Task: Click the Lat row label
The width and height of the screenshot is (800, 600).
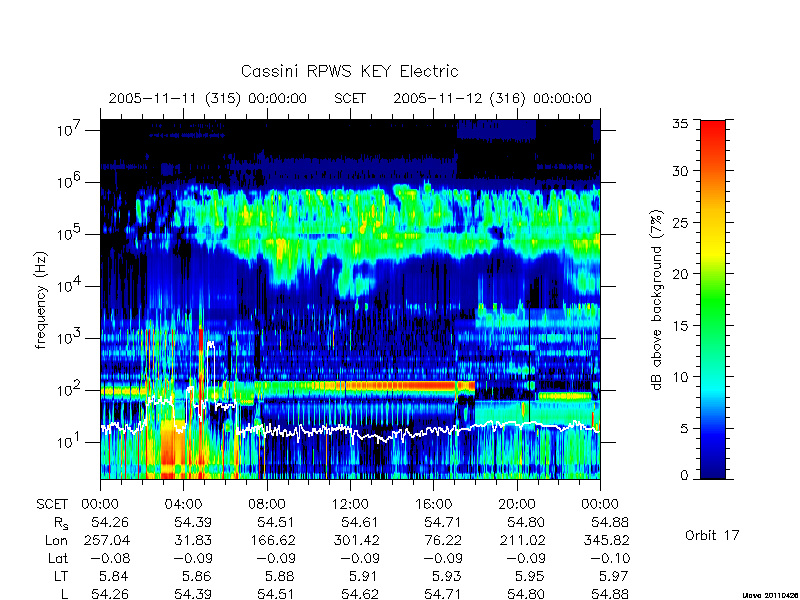Action: (x=58, y=558)
